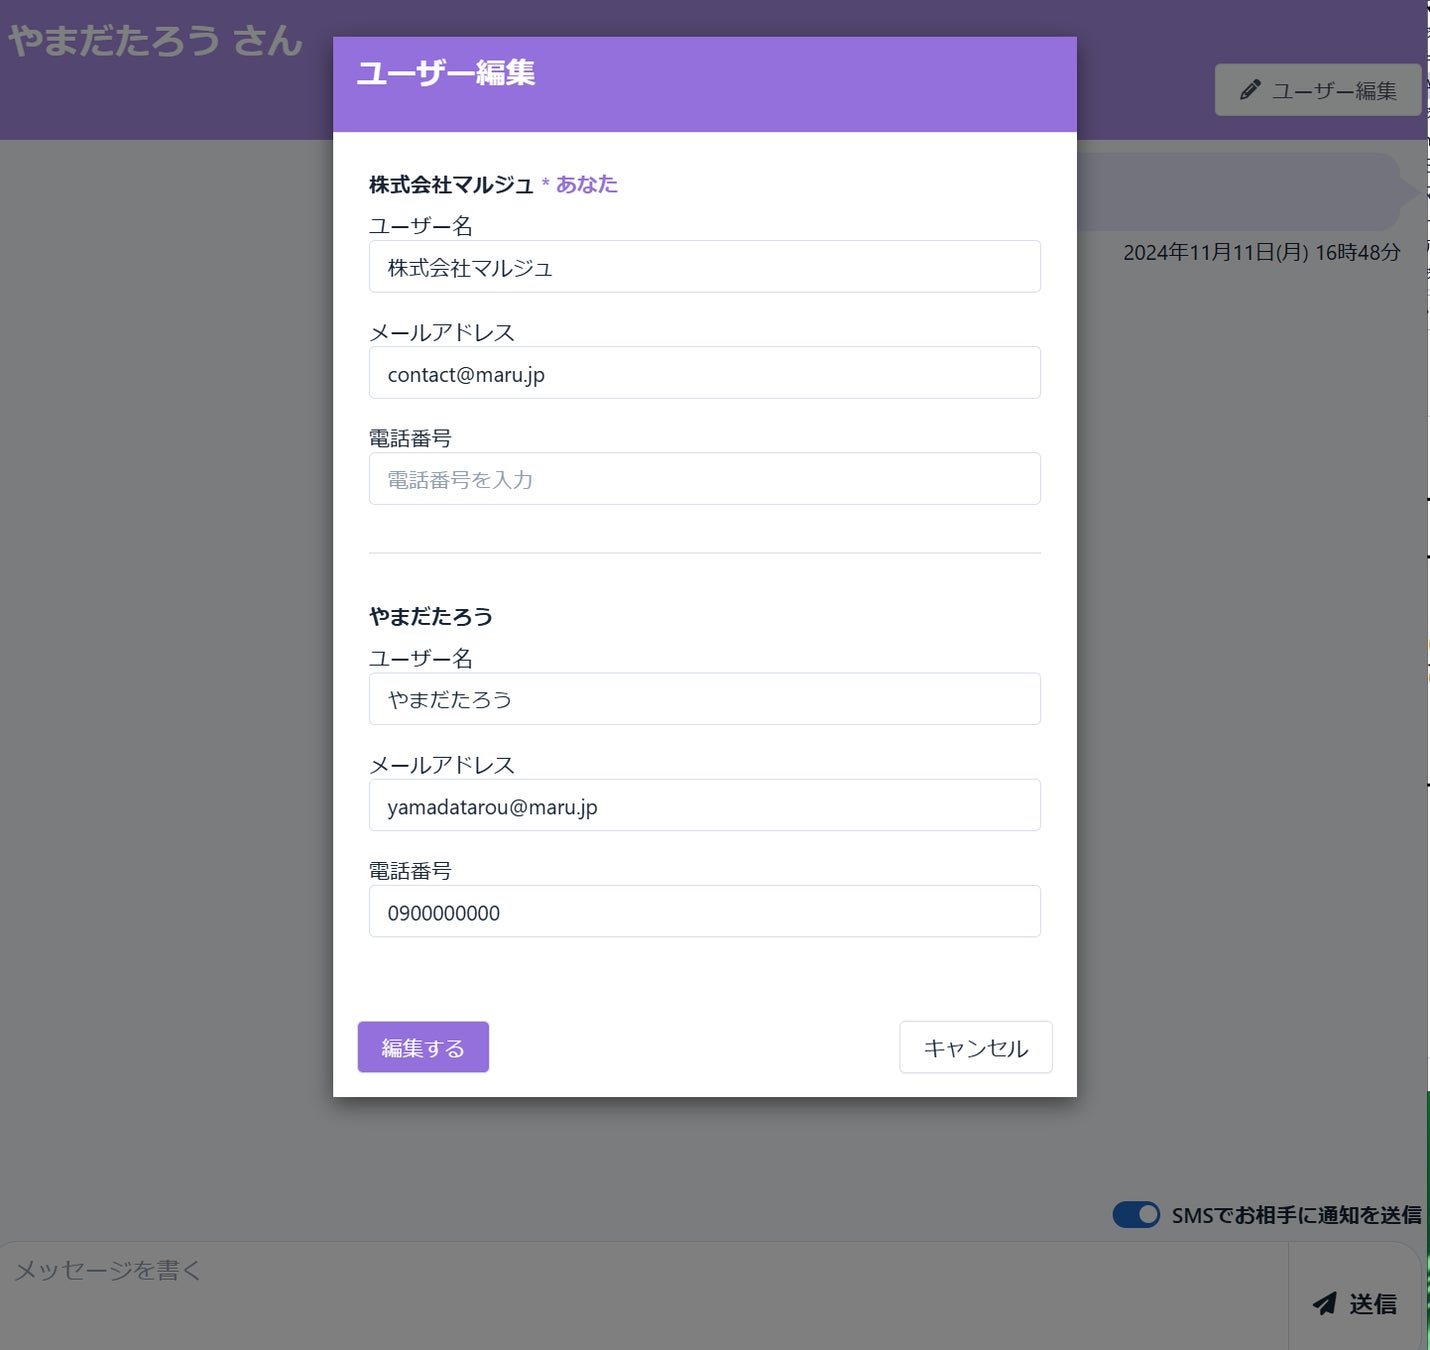Focus the 0900000000 phone number field
Screen dimensions: 1430x1350
705,911
